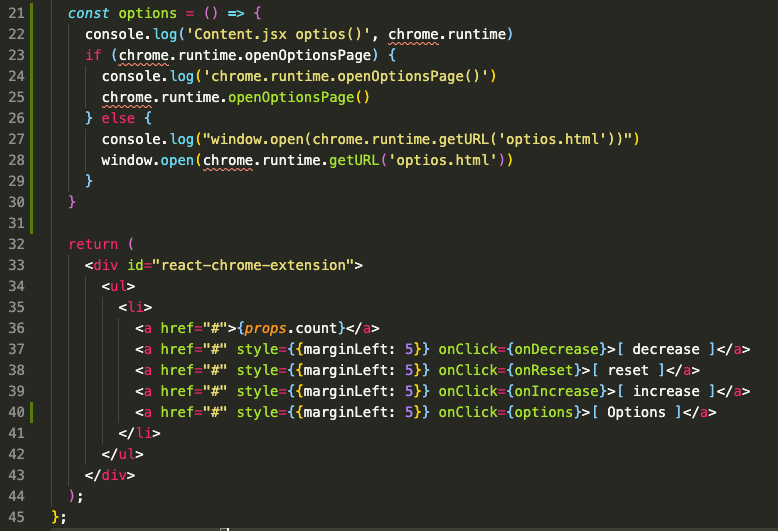Click the closing ');' on line 44

pos(76,496)
